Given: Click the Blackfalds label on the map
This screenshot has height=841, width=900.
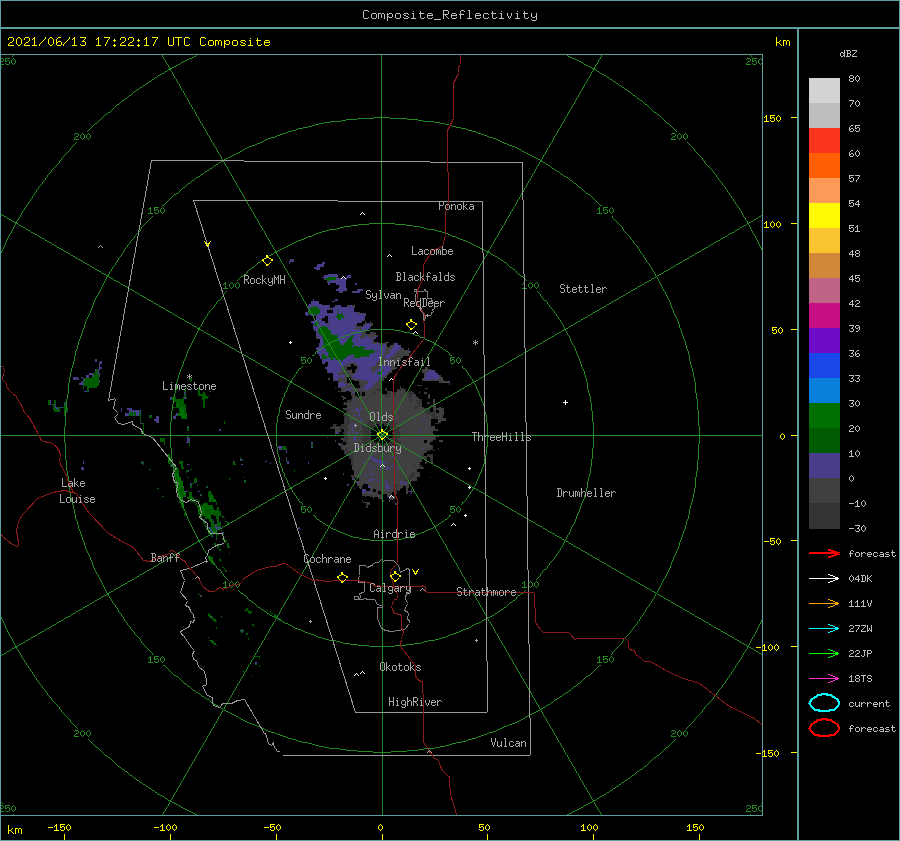Looking at the screenshot, I should 425,277.
